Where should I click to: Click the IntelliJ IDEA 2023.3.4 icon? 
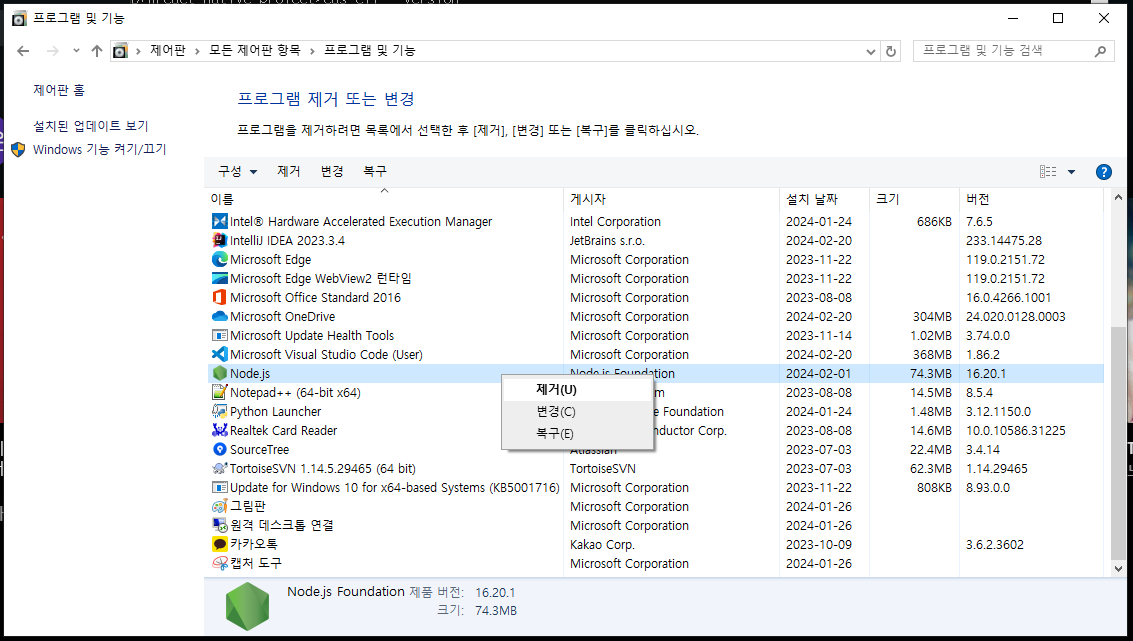(220, 240)
